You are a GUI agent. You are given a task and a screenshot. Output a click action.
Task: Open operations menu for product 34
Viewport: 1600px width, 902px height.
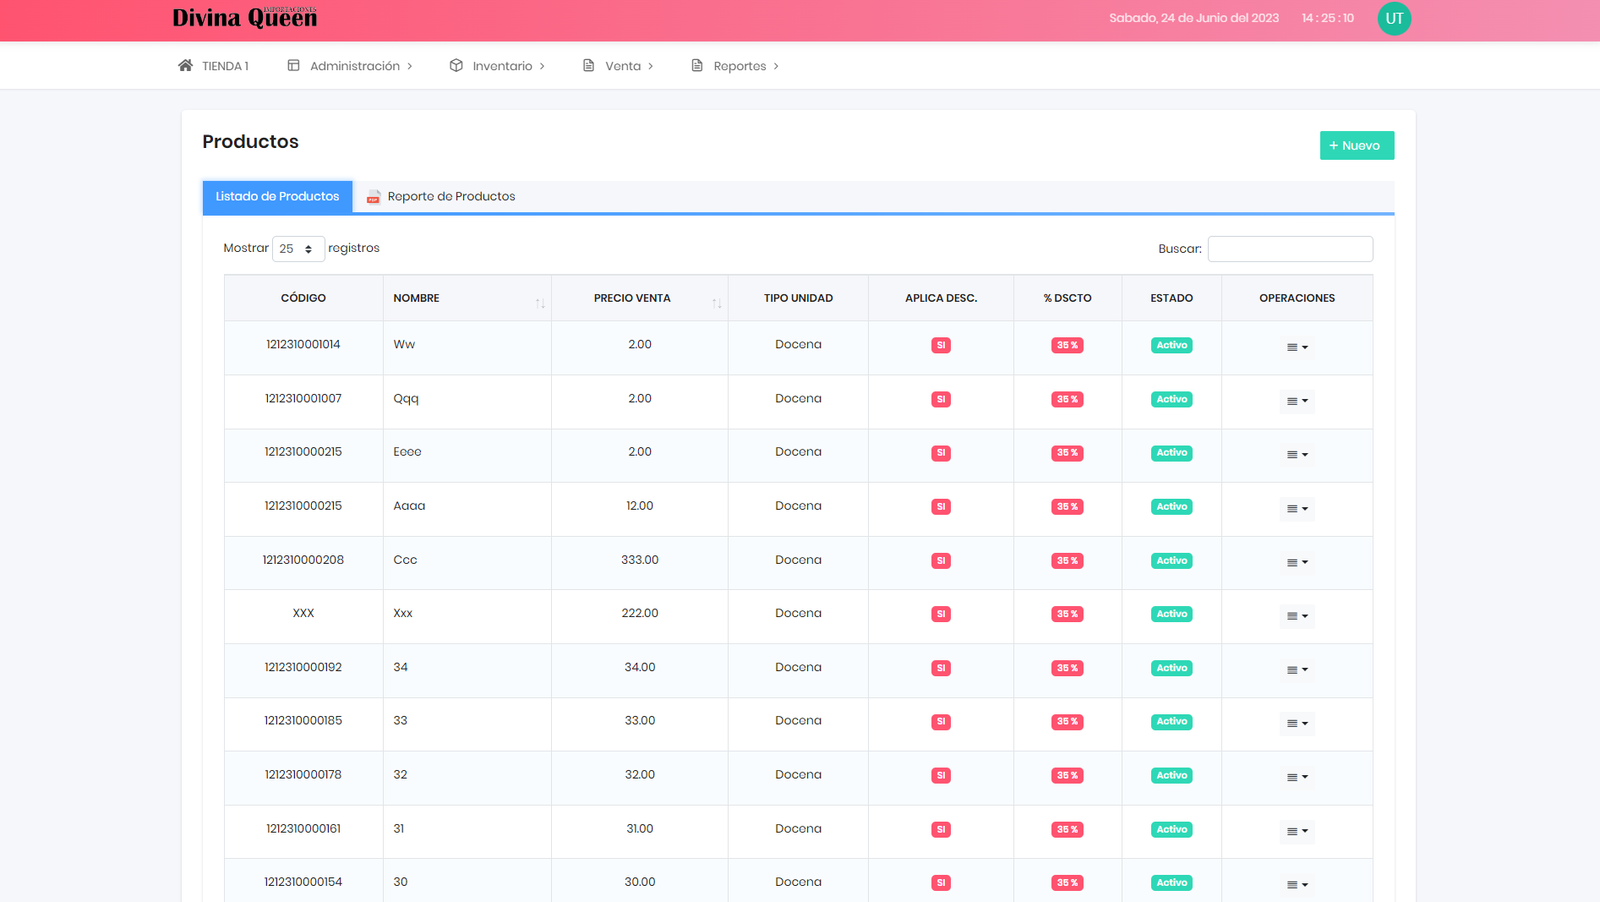pos(1297,670)
